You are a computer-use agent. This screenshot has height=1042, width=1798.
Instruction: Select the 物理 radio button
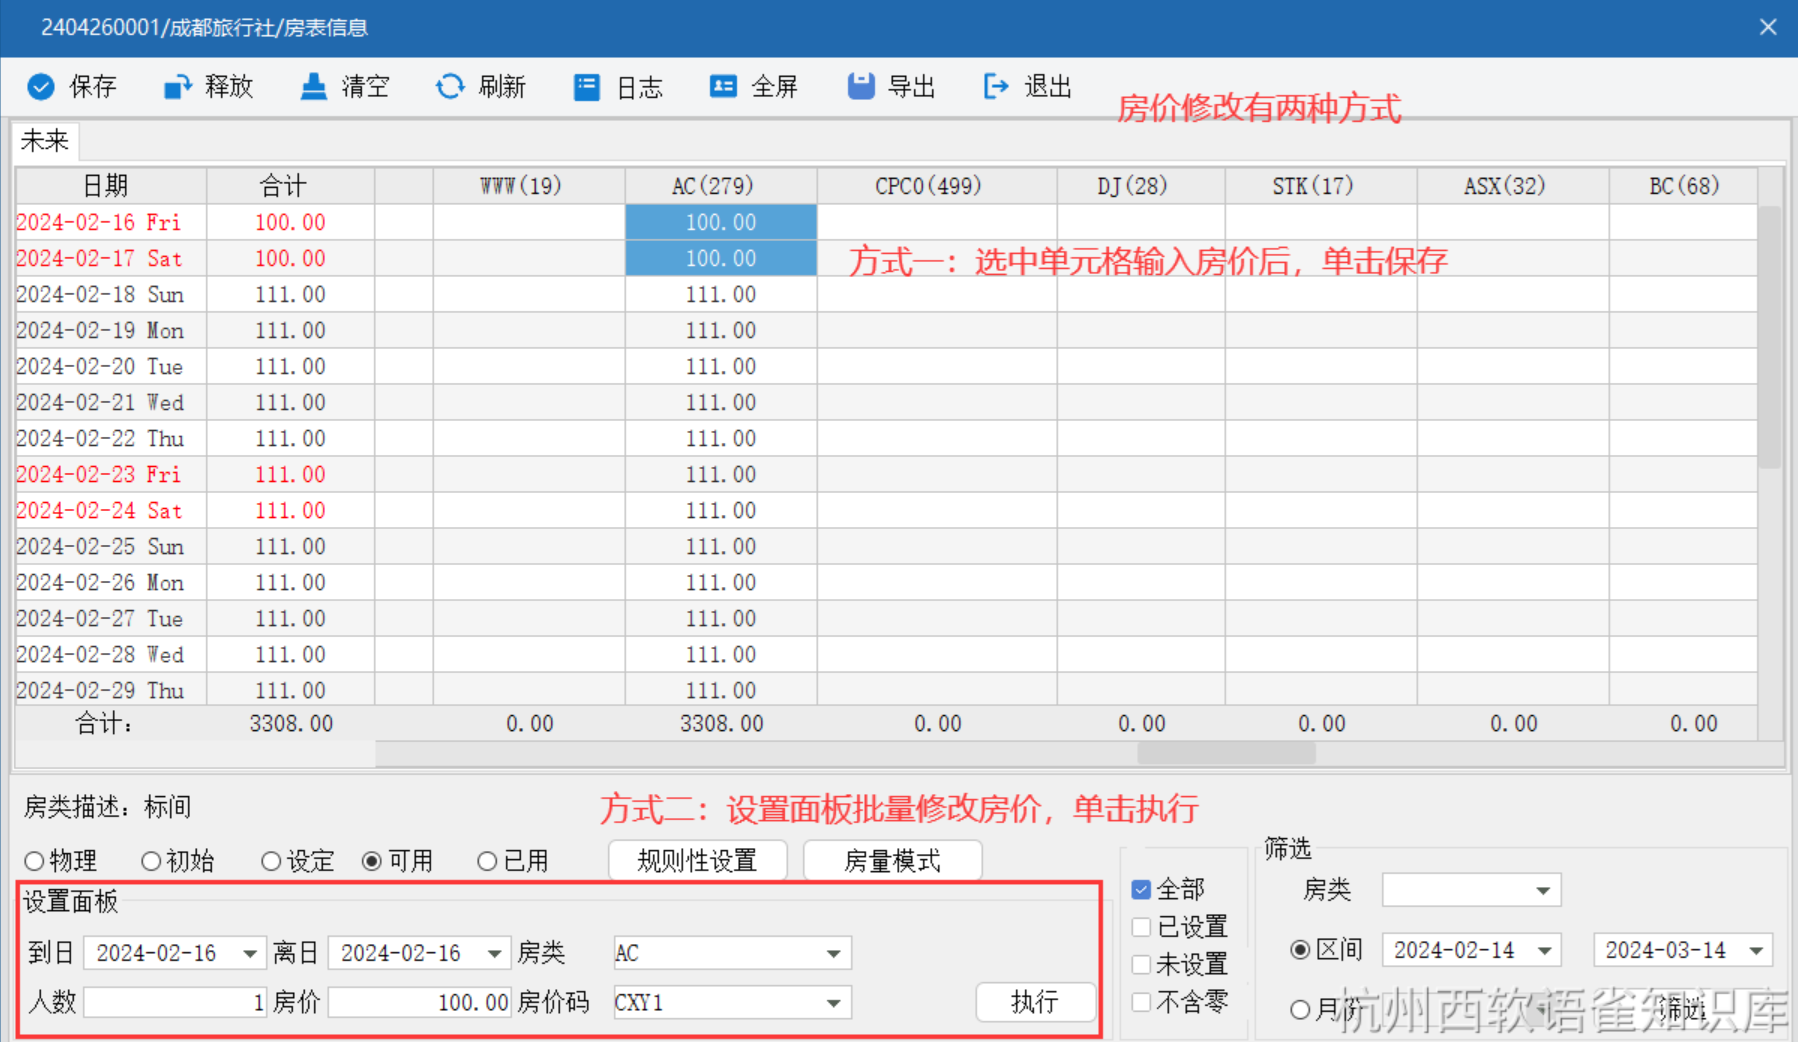point(35,861)
